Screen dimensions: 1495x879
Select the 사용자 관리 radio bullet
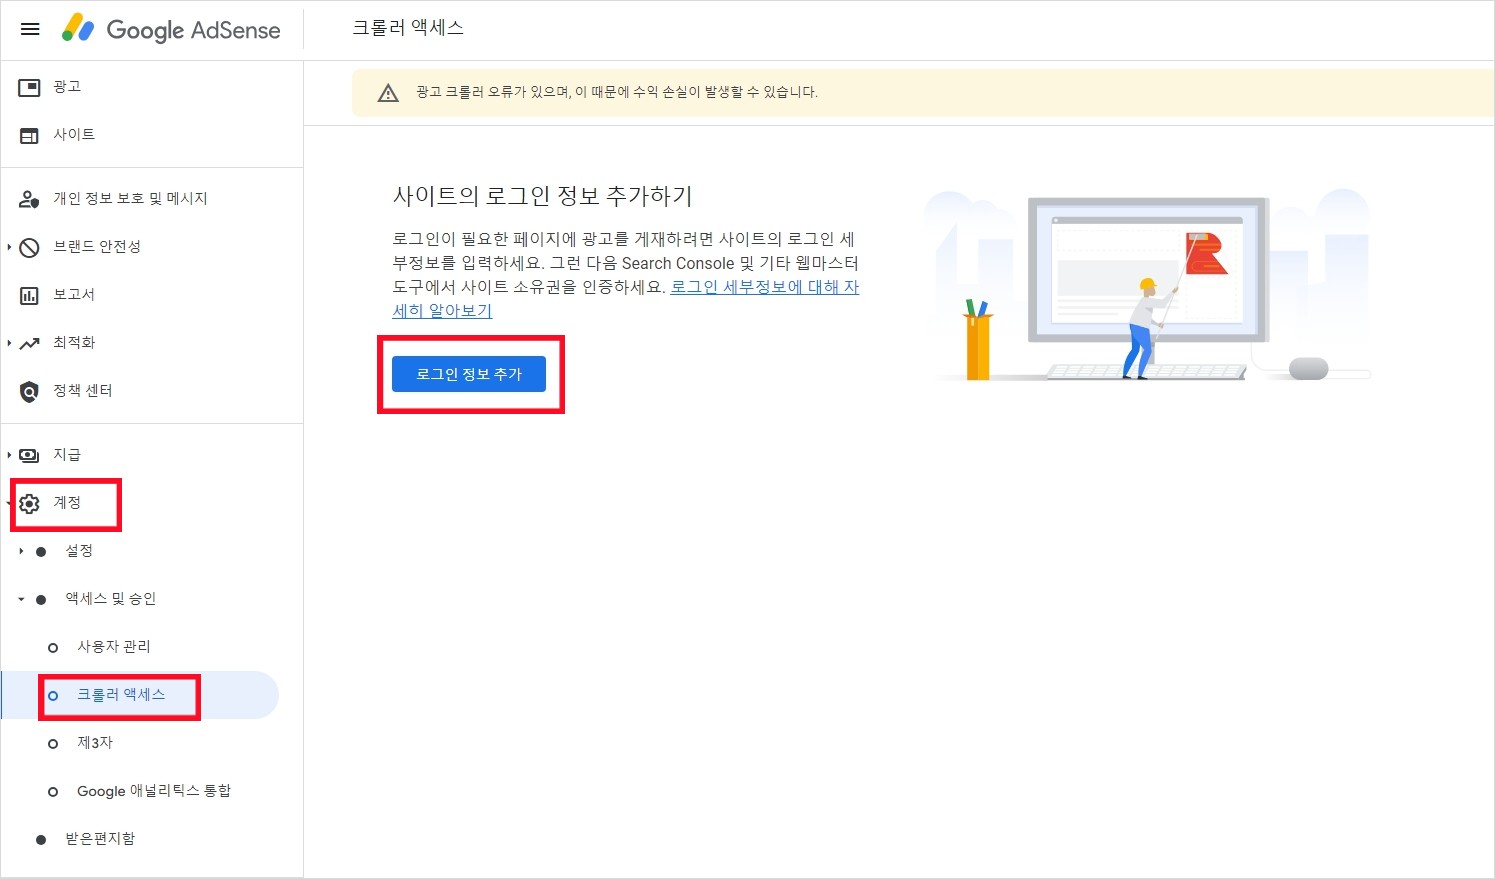[53, 647]
